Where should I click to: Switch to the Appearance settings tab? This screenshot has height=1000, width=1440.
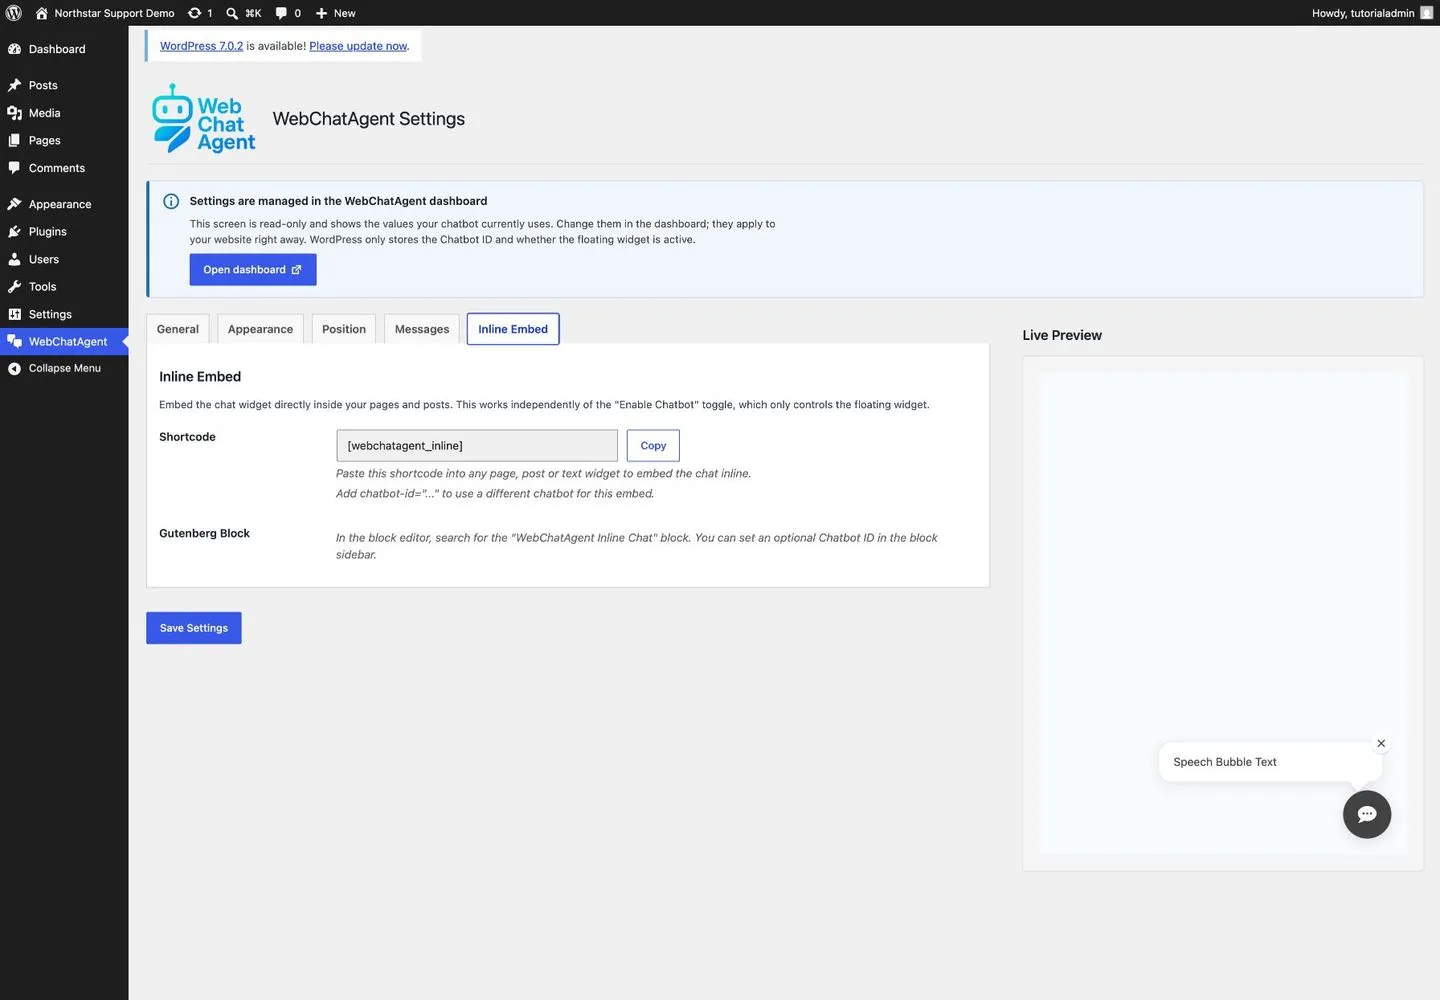point(260,329)
